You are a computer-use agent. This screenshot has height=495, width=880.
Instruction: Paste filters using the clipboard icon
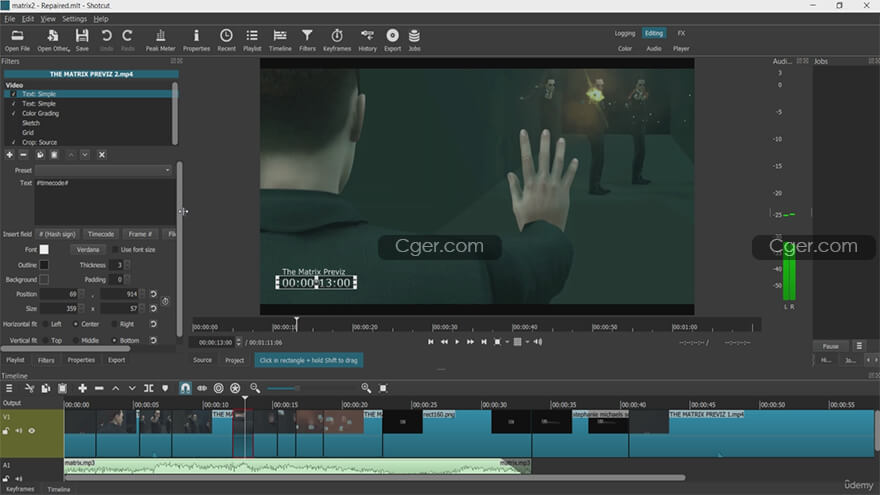tap(54, 154)
